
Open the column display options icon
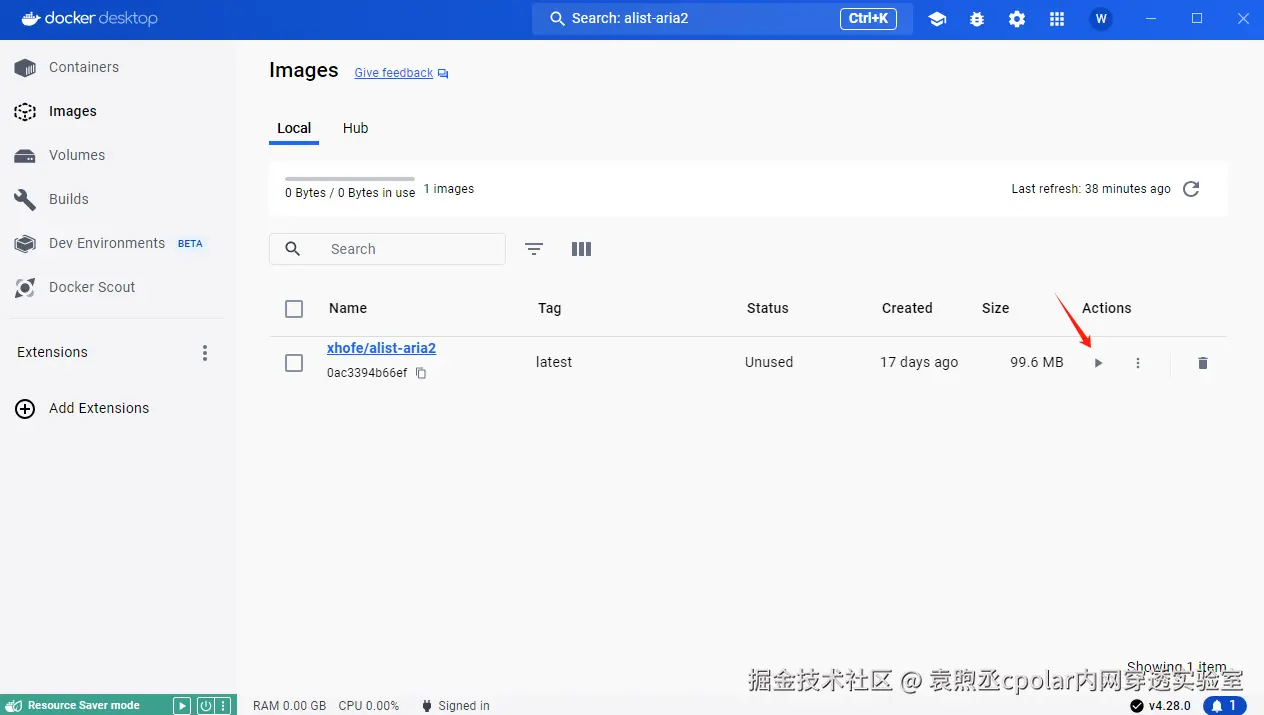pos(581,249)
